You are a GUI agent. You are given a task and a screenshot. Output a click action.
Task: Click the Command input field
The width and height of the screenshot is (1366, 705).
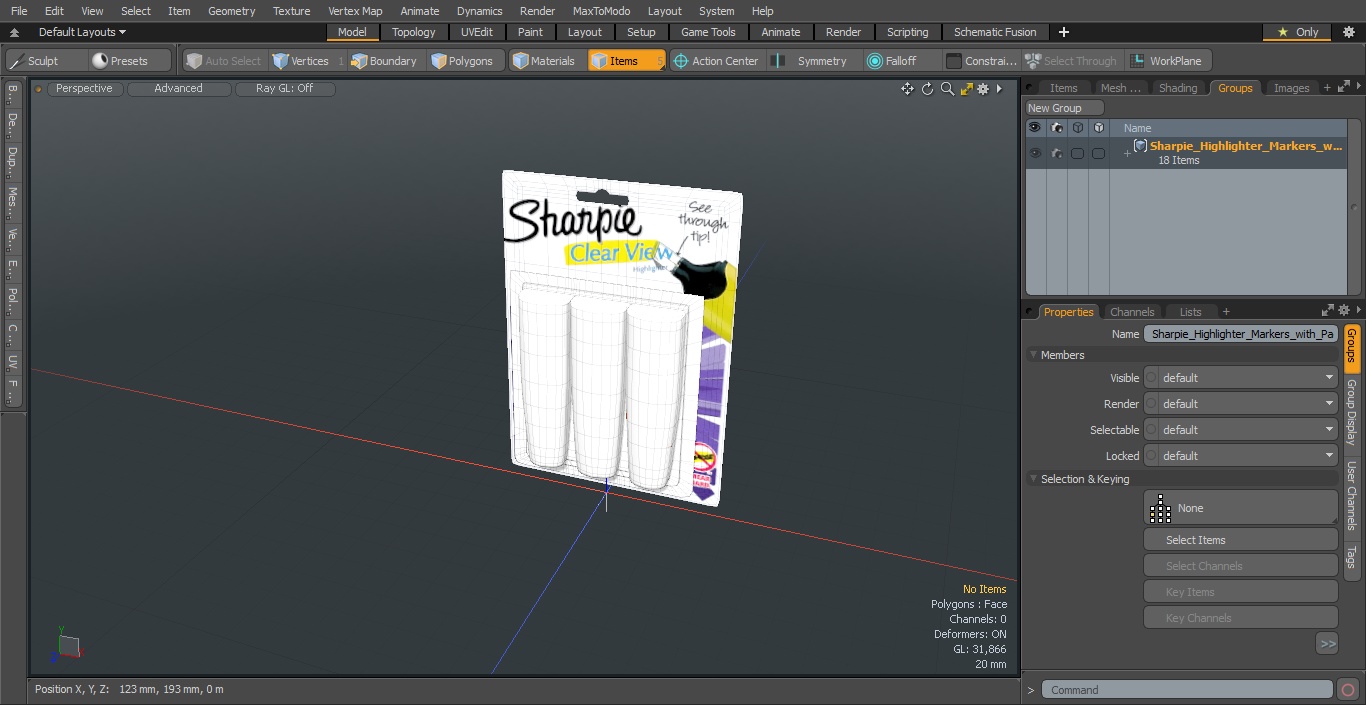click(1186, 690)
